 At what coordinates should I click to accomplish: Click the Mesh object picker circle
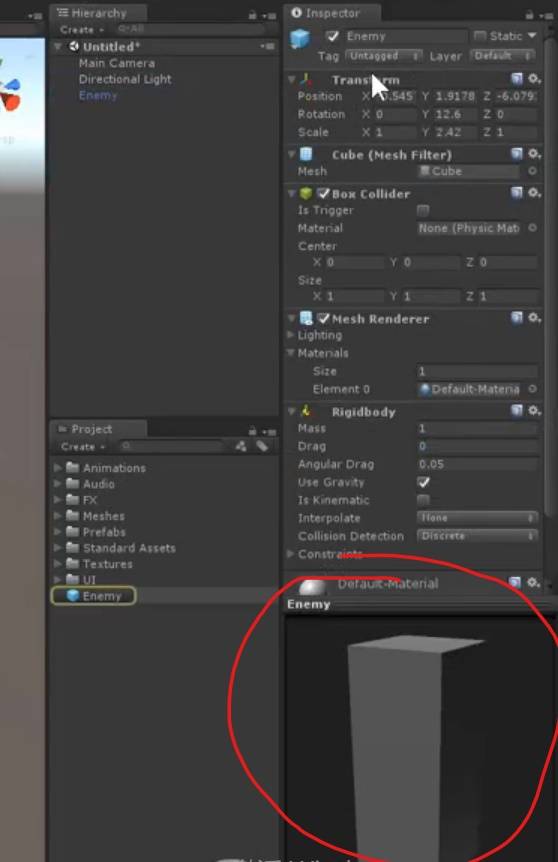(x=532, y=171)
